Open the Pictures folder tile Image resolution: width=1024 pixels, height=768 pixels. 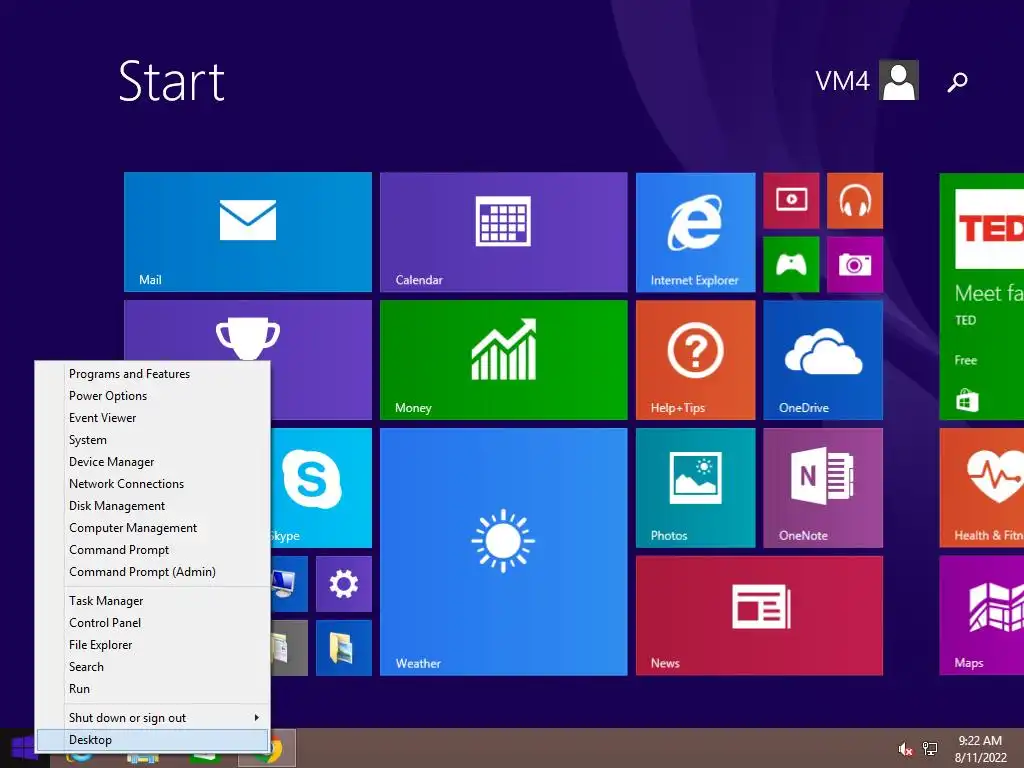(x=344, y=648)
